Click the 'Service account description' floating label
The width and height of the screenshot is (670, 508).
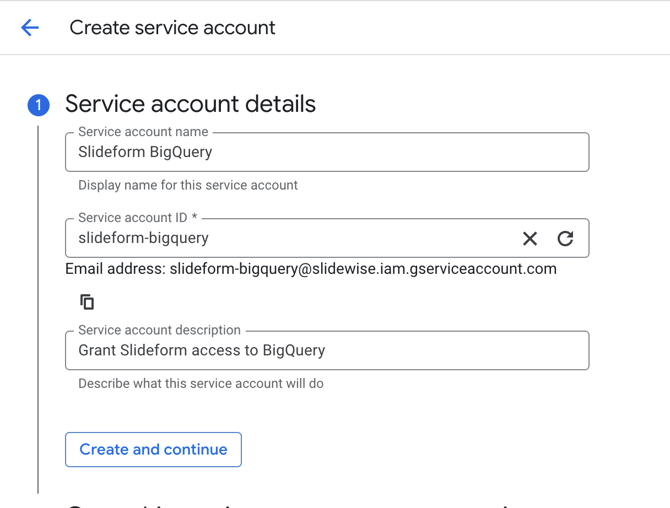coord(159,330)
